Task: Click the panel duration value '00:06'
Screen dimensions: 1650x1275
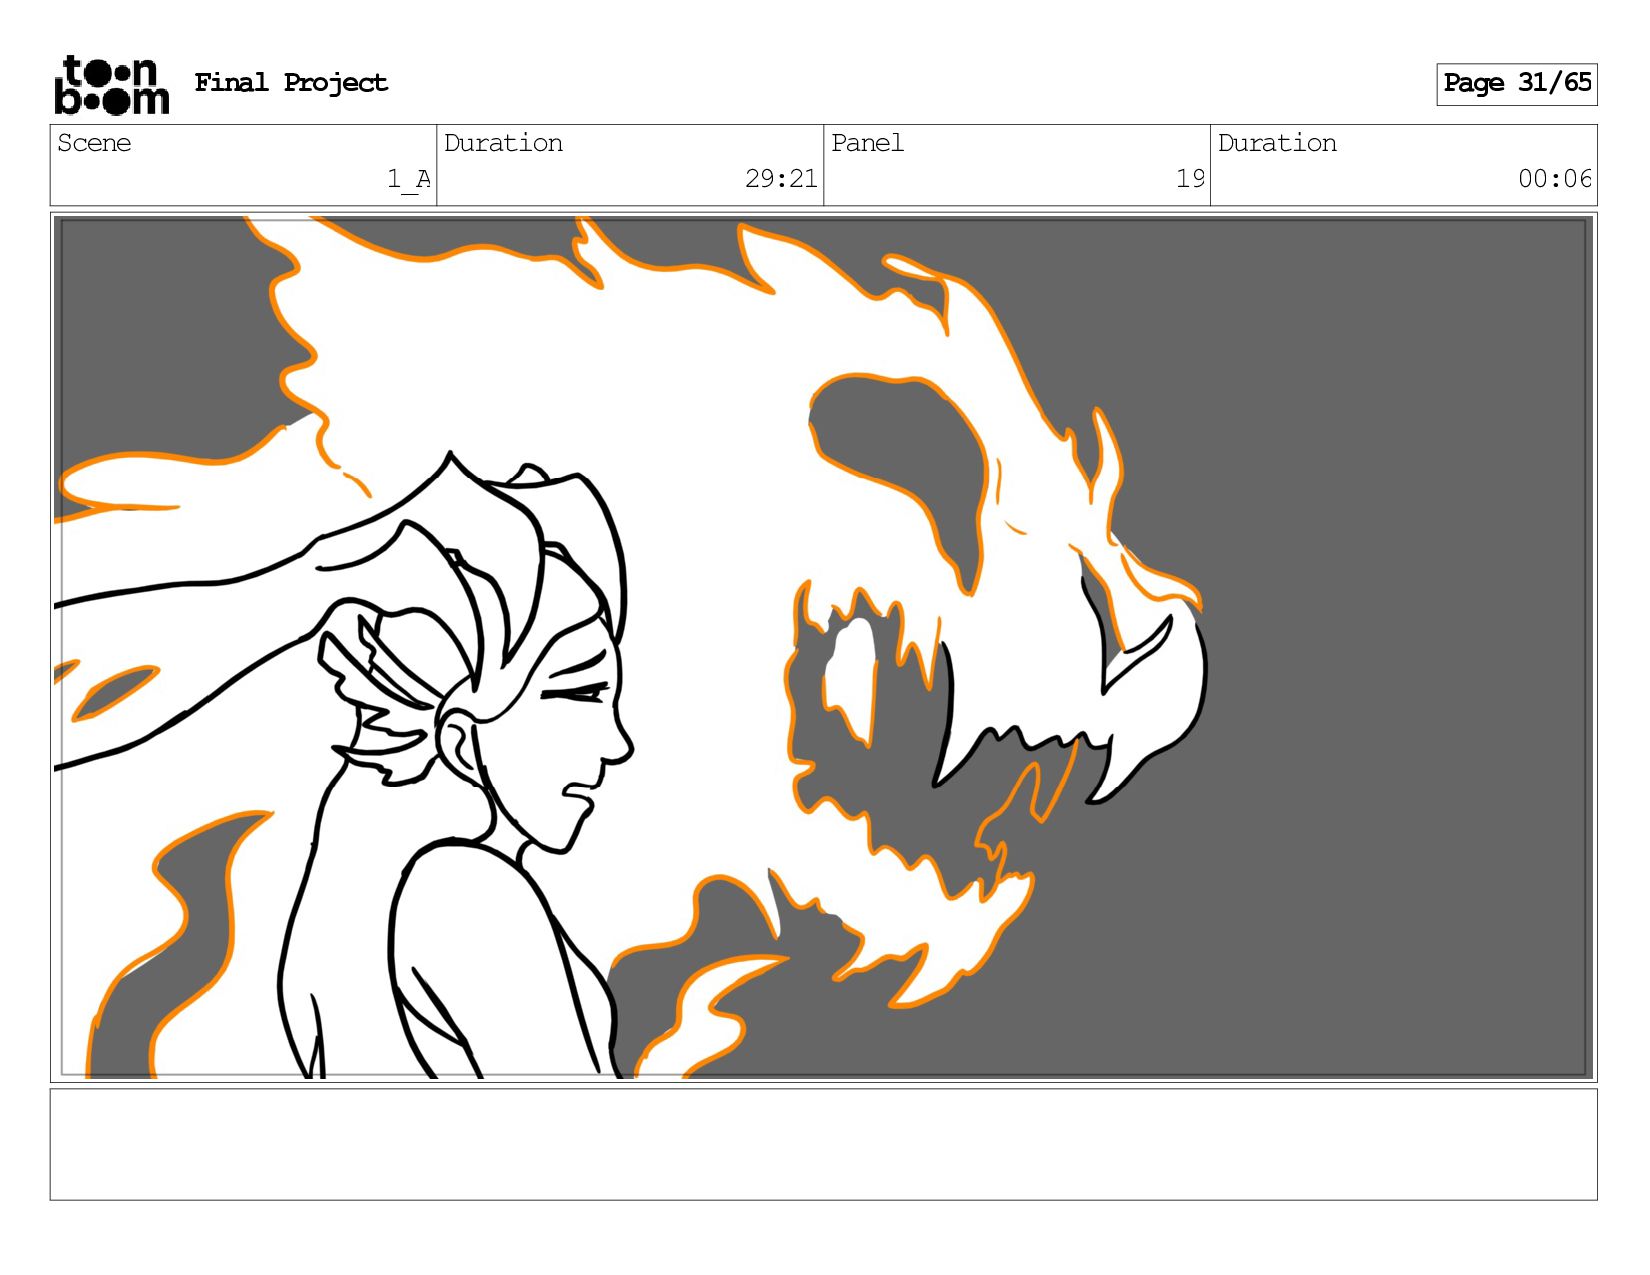Action: point(1554,179)
